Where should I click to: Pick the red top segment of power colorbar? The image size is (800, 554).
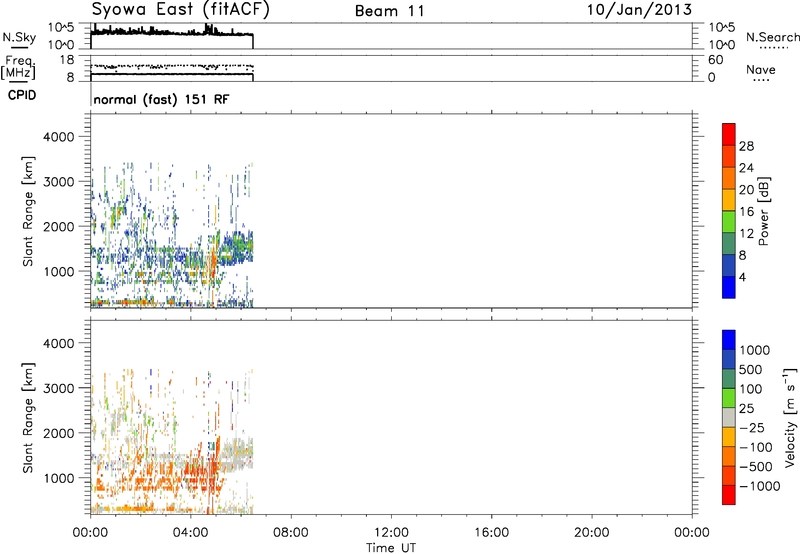(x=729, y=134)
